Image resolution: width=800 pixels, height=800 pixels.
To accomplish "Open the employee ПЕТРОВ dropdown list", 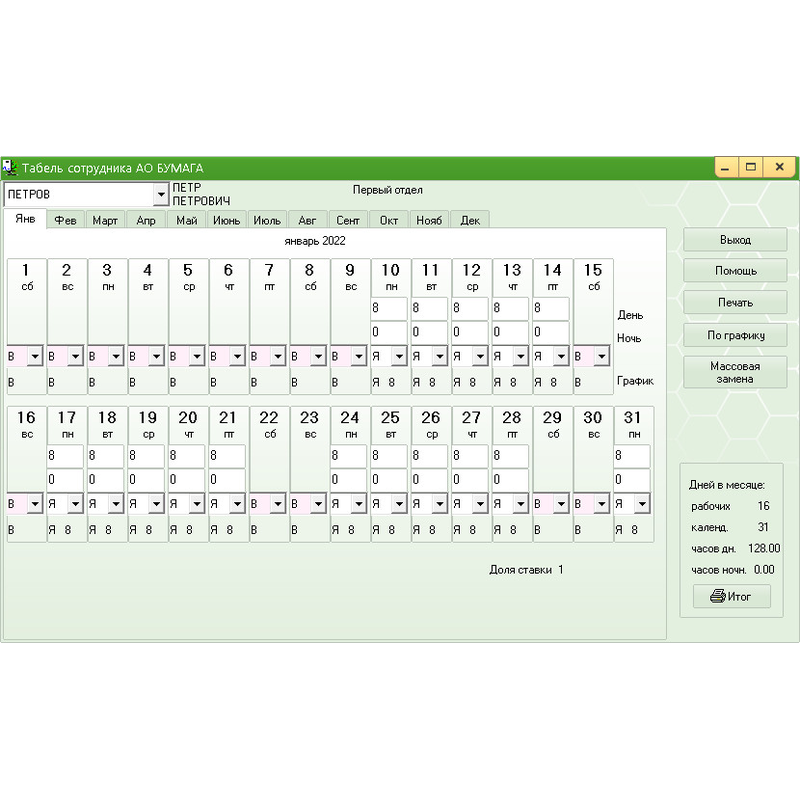I will tap(160, 194).
